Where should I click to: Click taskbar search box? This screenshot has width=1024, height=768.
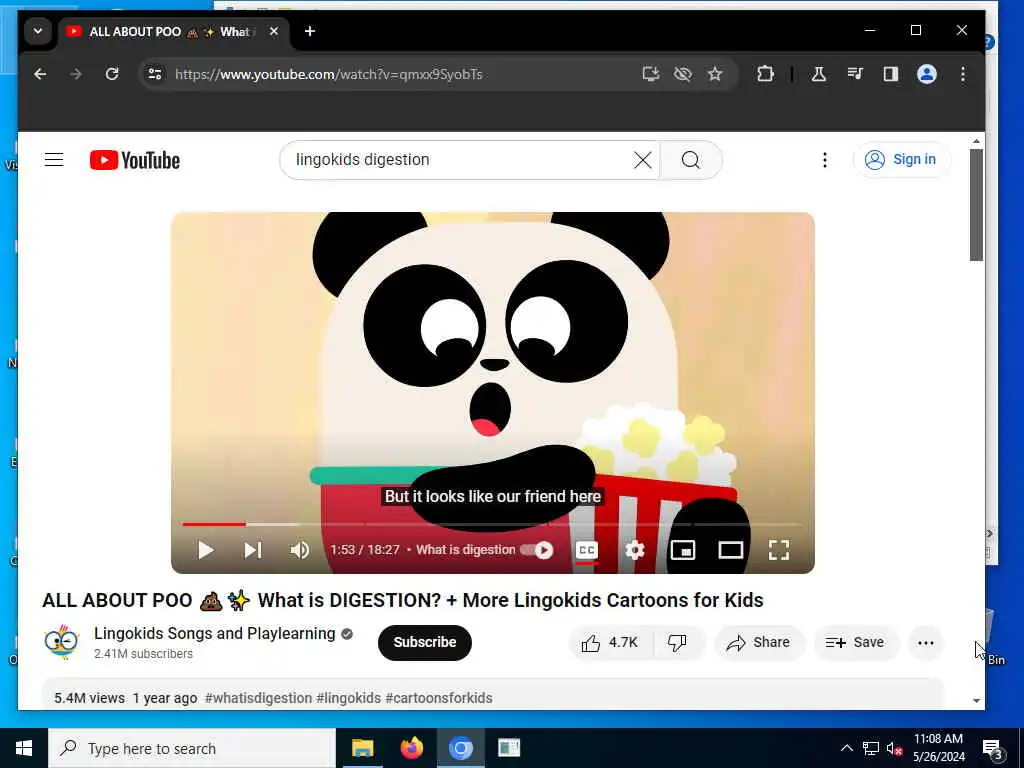coord(192,748)
